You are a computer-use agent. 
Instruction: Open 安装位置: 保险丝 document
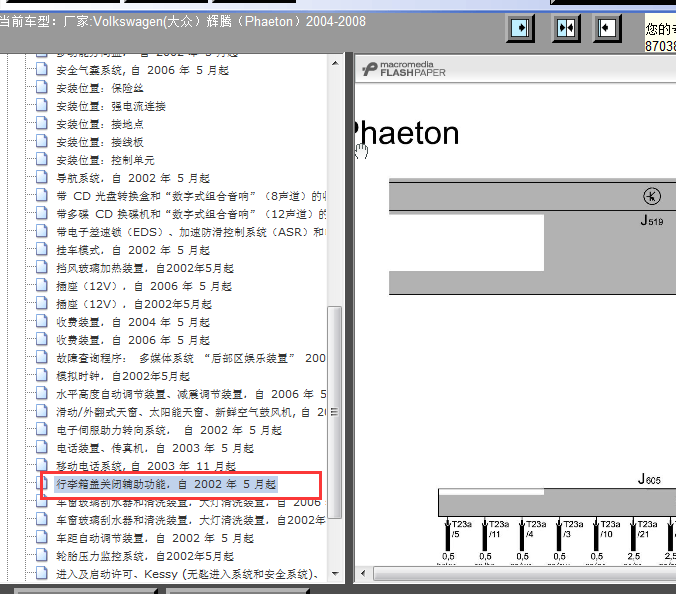100,88
